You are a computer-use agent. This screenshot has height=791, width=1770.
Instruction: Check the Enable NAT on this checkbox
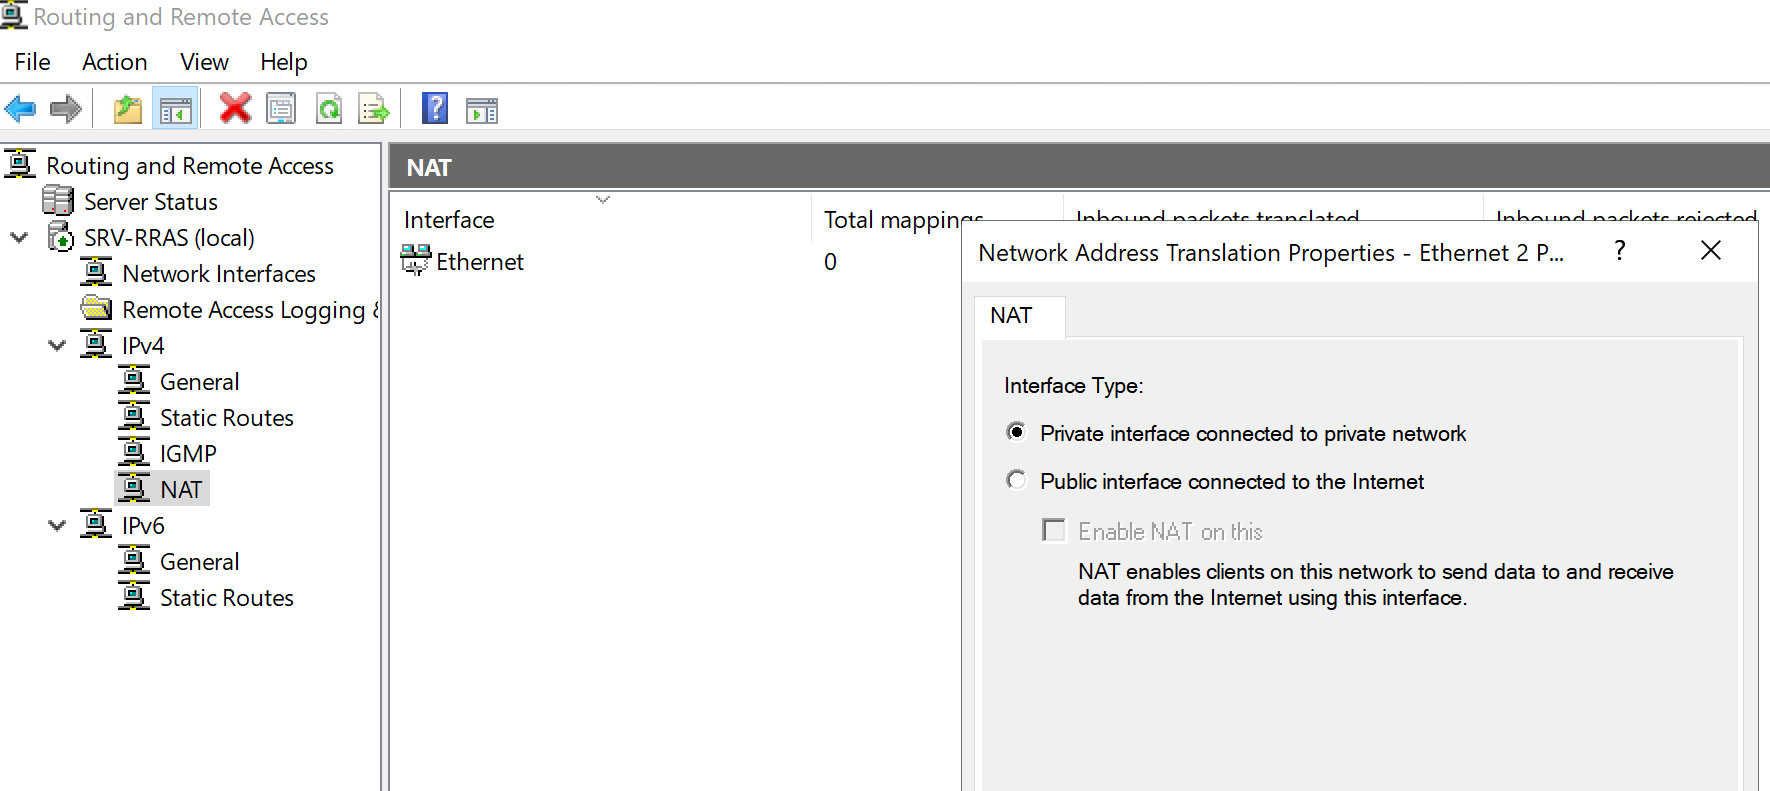[1054, 530]
